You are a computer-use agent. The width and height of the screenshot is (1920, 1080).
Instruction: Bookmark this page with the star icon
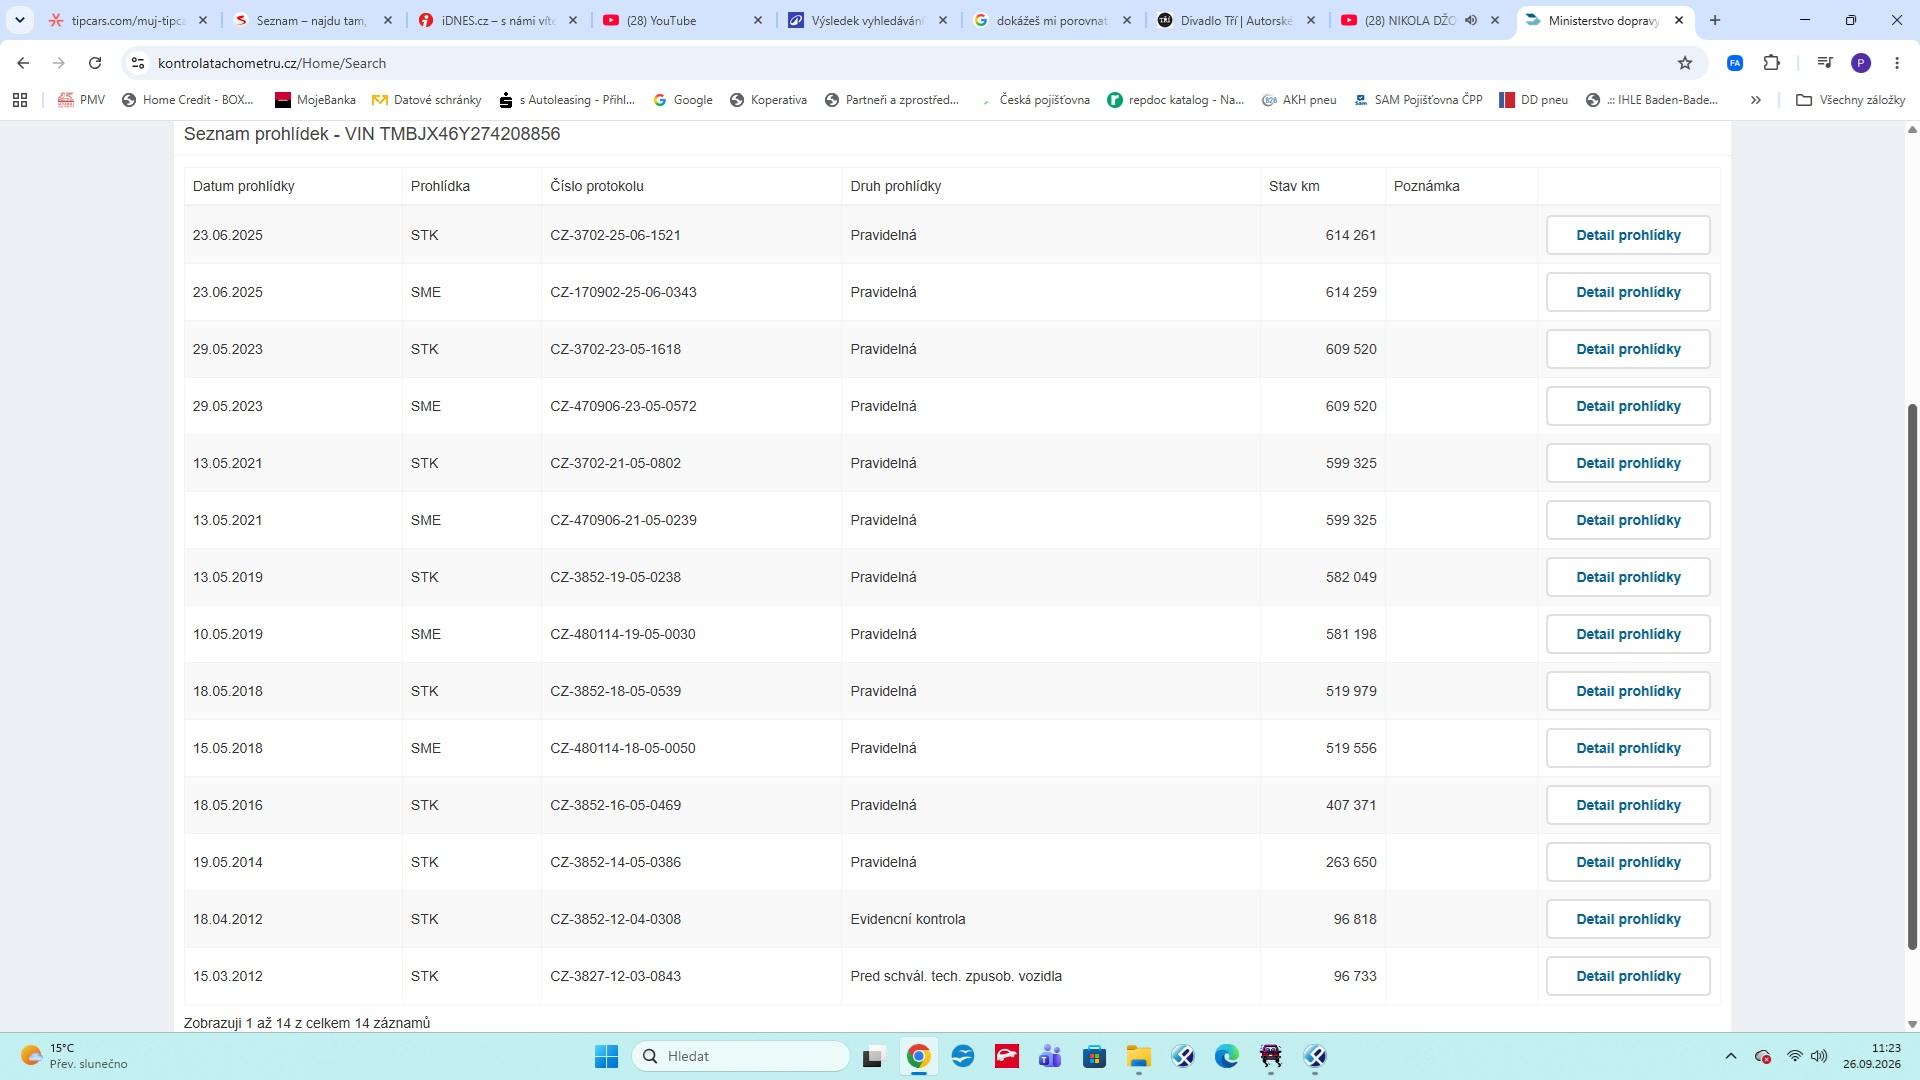1685,63
